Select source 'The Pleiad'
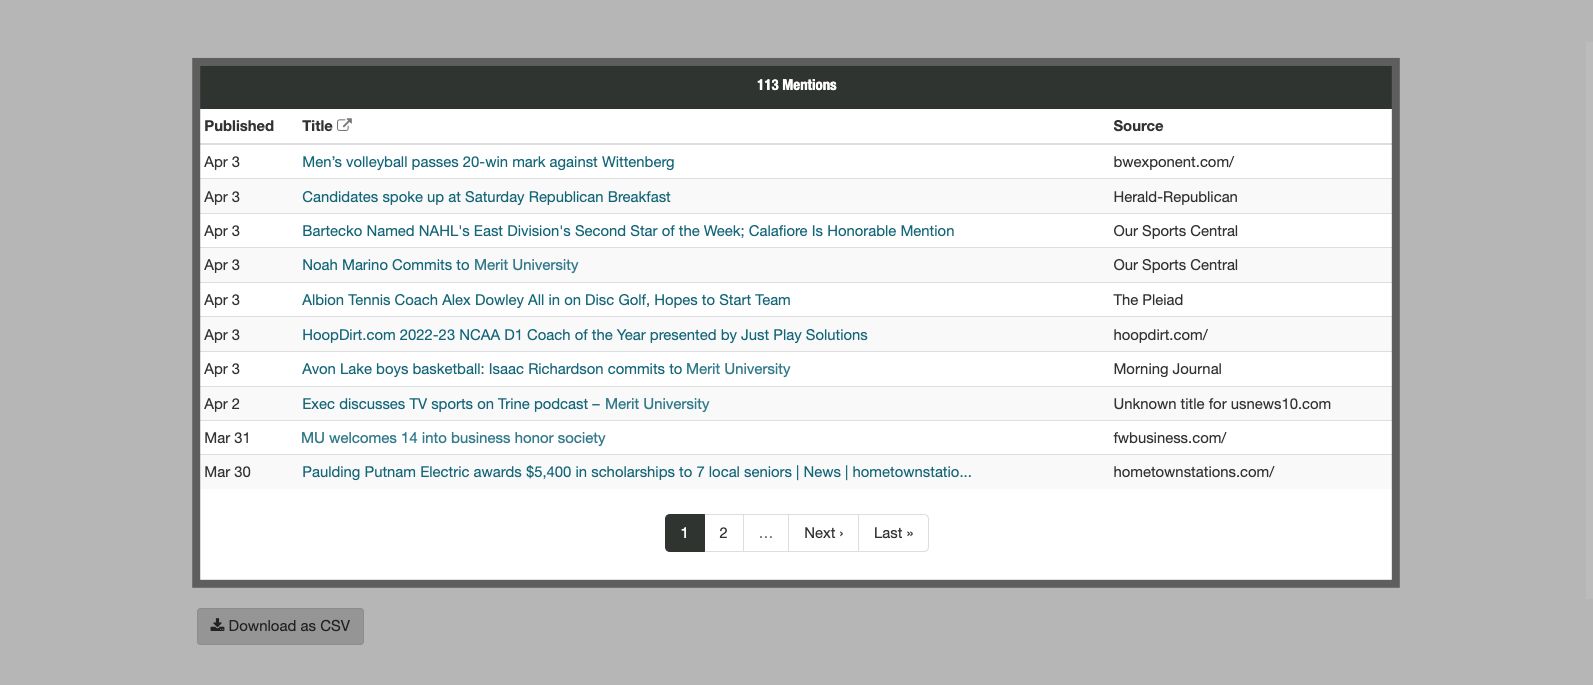 pos(1148,300)
